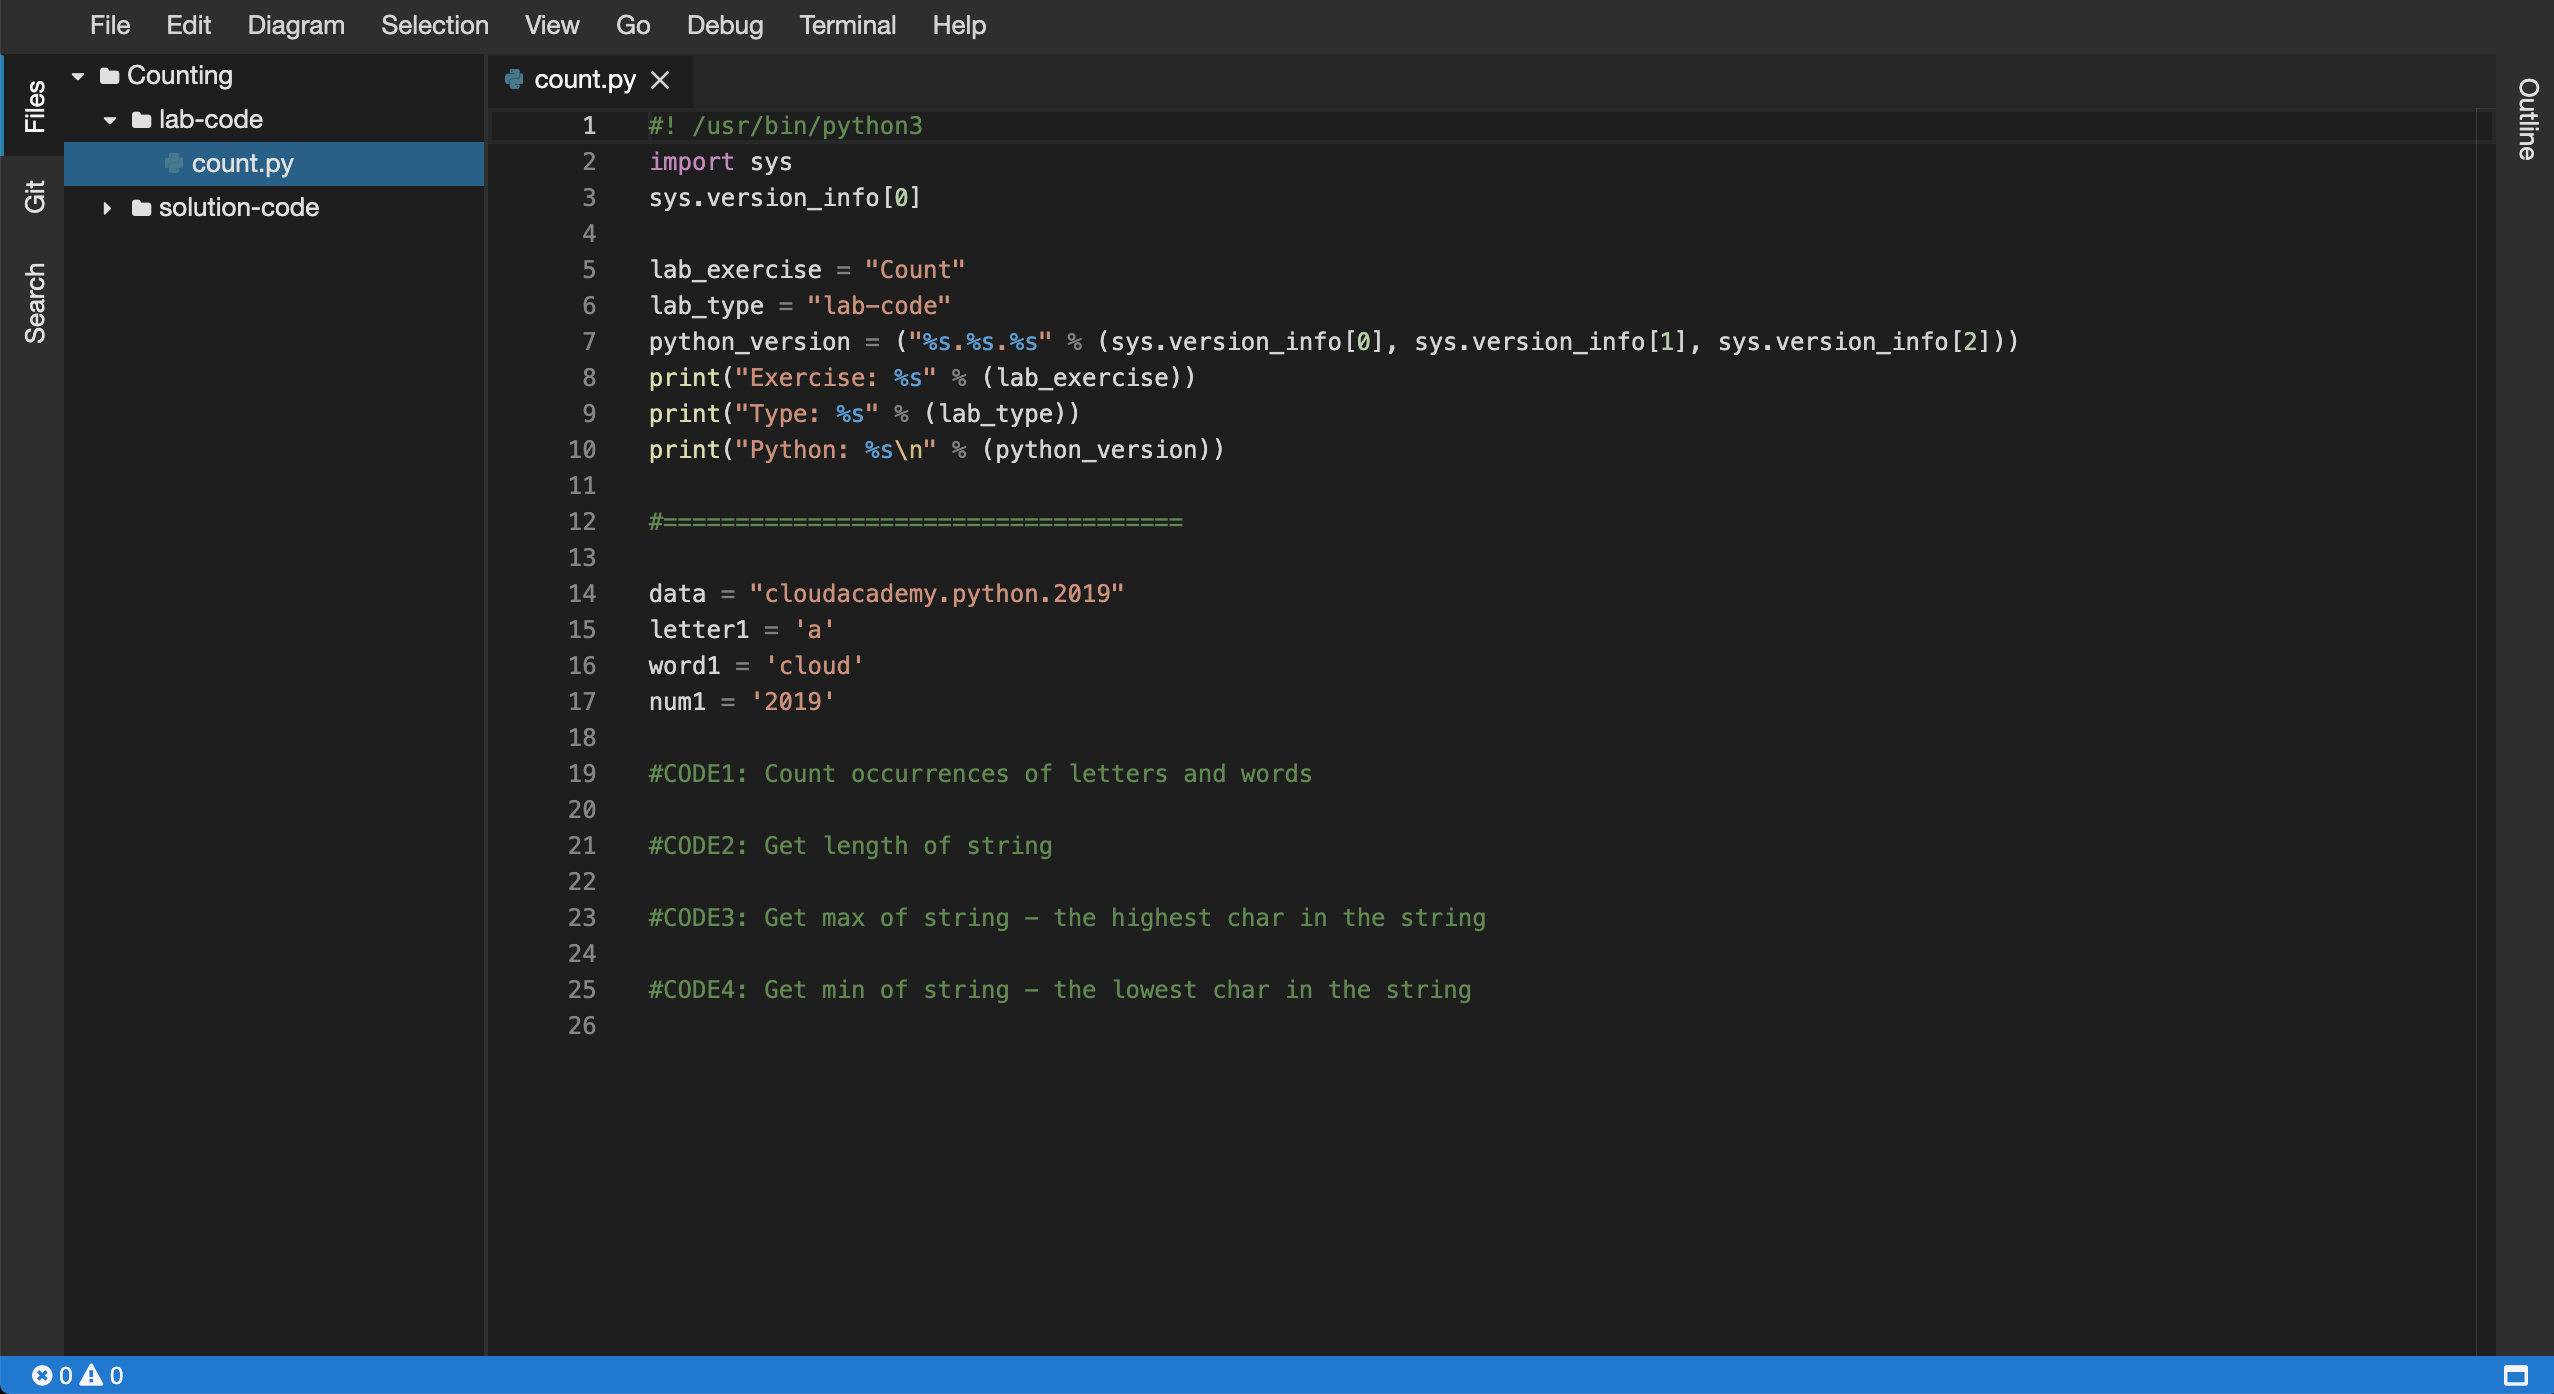Collapse the Counting root folder arrow
Viewport: 2554px width, 1394px height.
(x=78, y=76)
